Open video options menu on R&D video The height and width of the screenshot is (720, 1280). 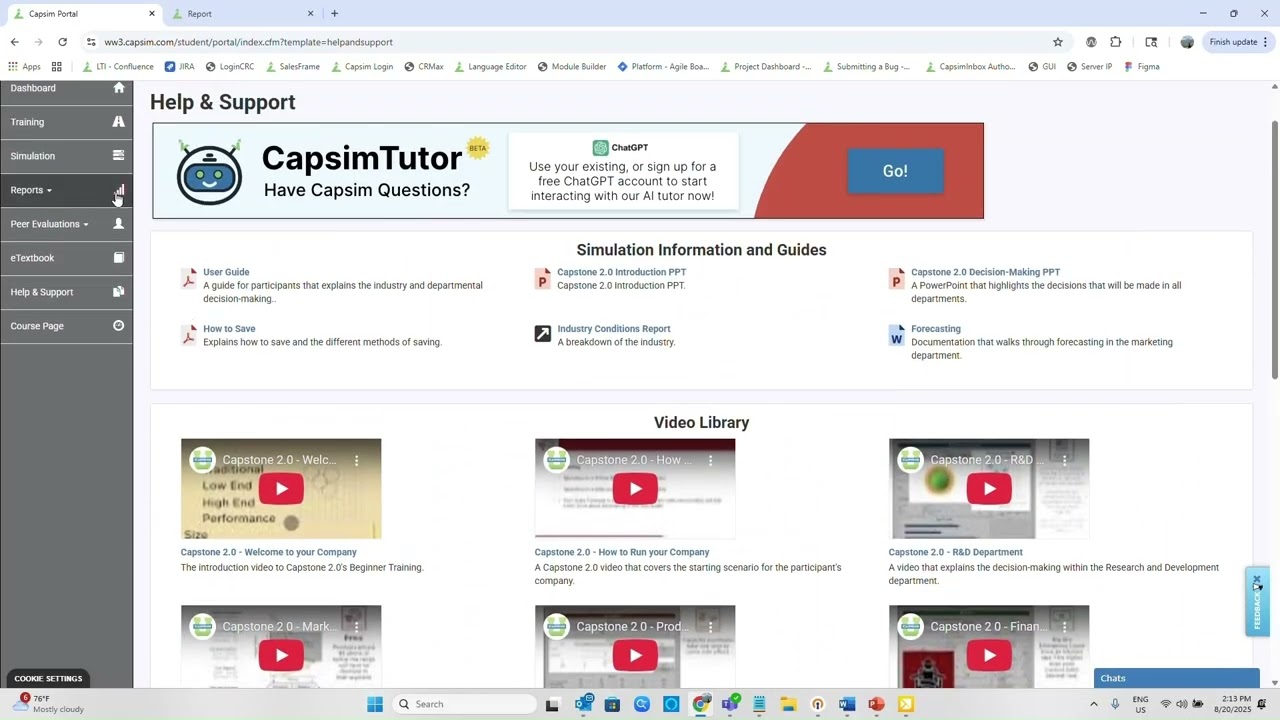coord(1065,460)
